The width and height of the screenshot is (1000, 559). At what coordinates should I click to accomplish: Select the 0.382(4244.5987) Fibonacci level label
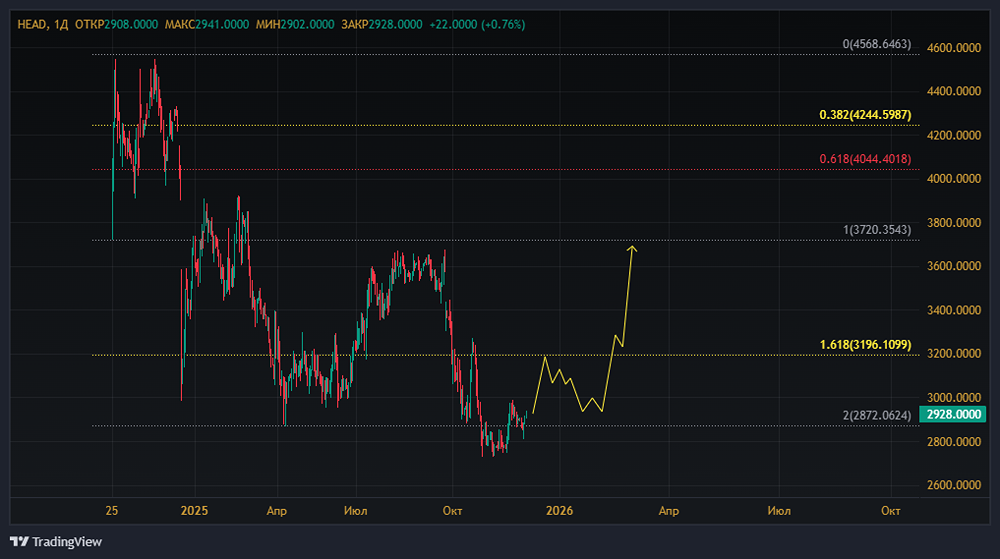coord(865,115)
